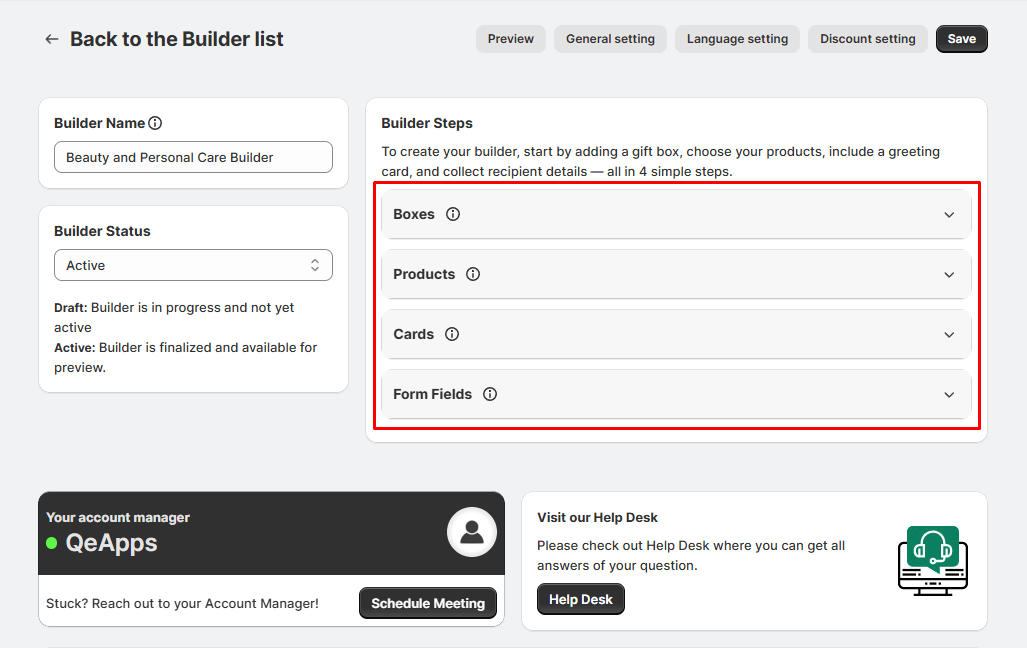Screen dimensions: 1027x648
Task: Open the Builder Status dropdown
Action: pos(193,265)
